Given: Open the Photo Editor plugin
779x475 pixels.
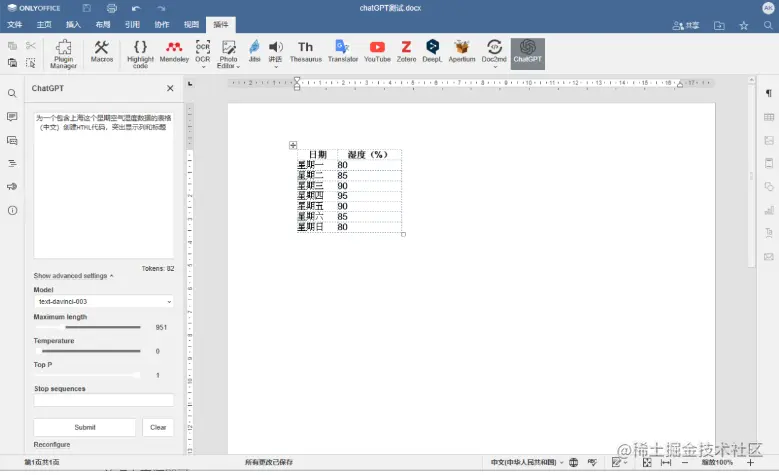Looking at the screenshot, I should pyautogui.click(x=229, y=54).
